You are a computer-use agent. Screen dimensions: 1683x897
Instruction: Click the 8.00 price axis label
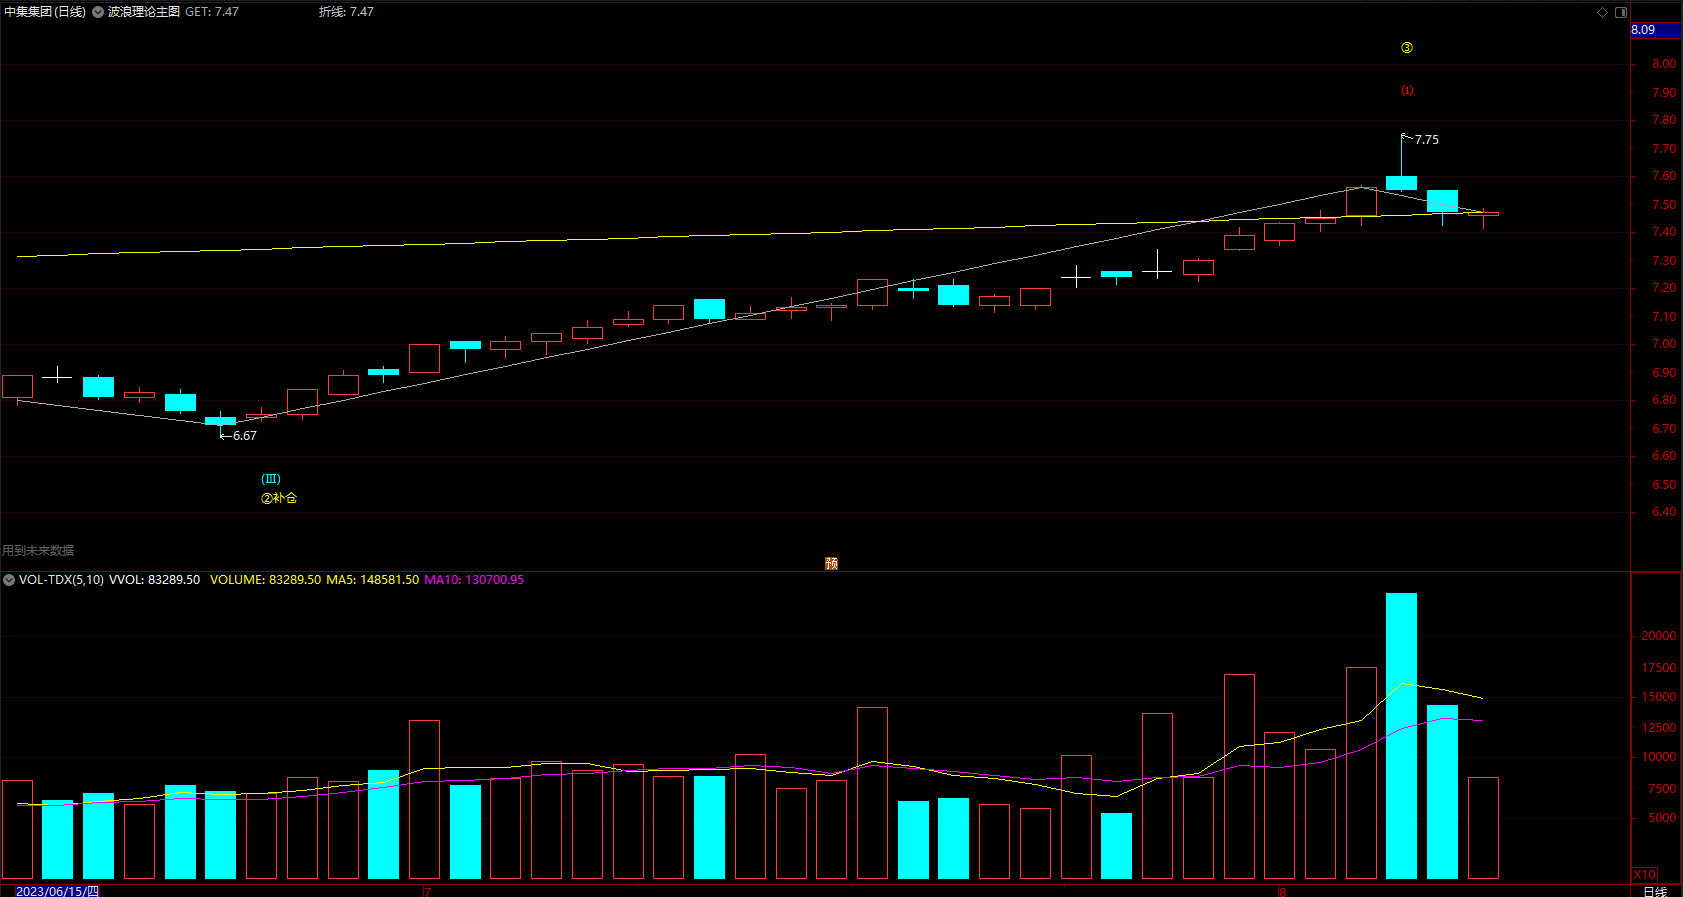click(1664, 64)
